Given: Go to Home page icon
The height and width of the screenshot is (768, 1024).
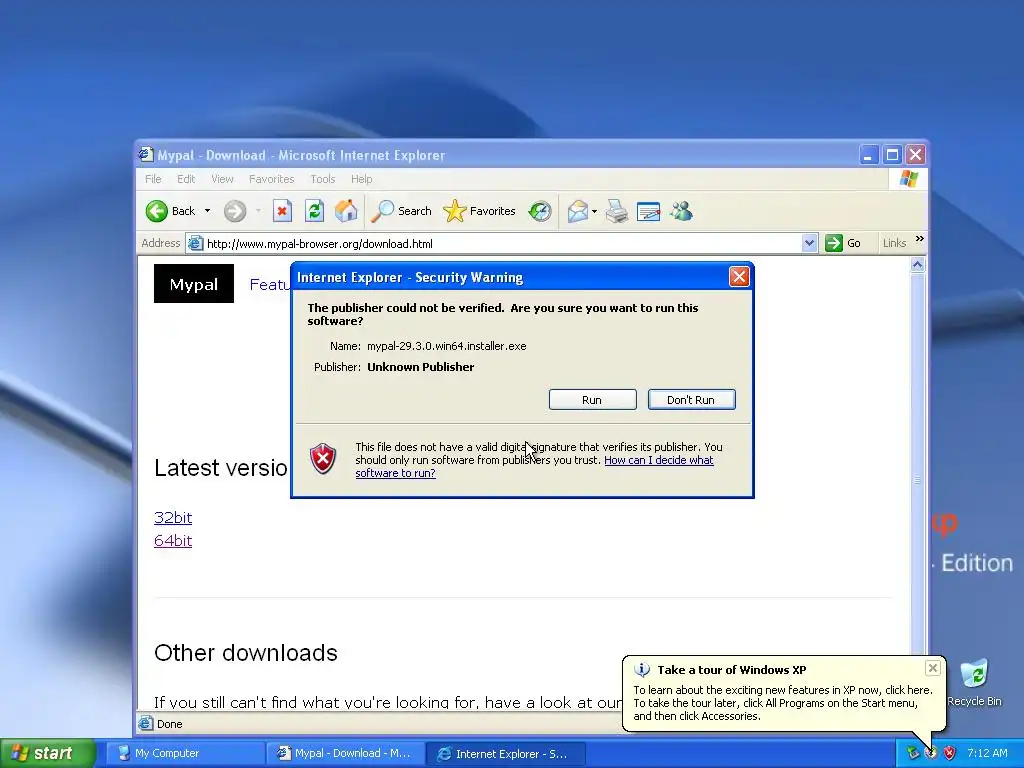Looking at the screenshot, I should point(346,211).
